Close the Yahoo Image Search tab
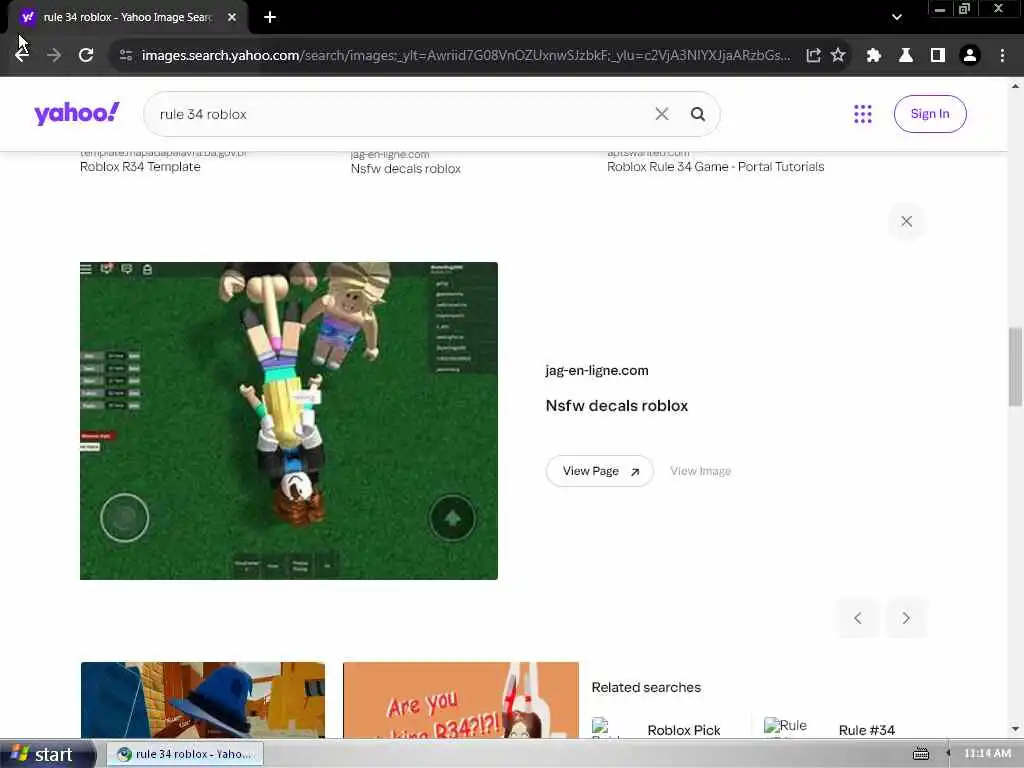Image resolution: width=1024 pixels, height=768 pixels. 232,18
